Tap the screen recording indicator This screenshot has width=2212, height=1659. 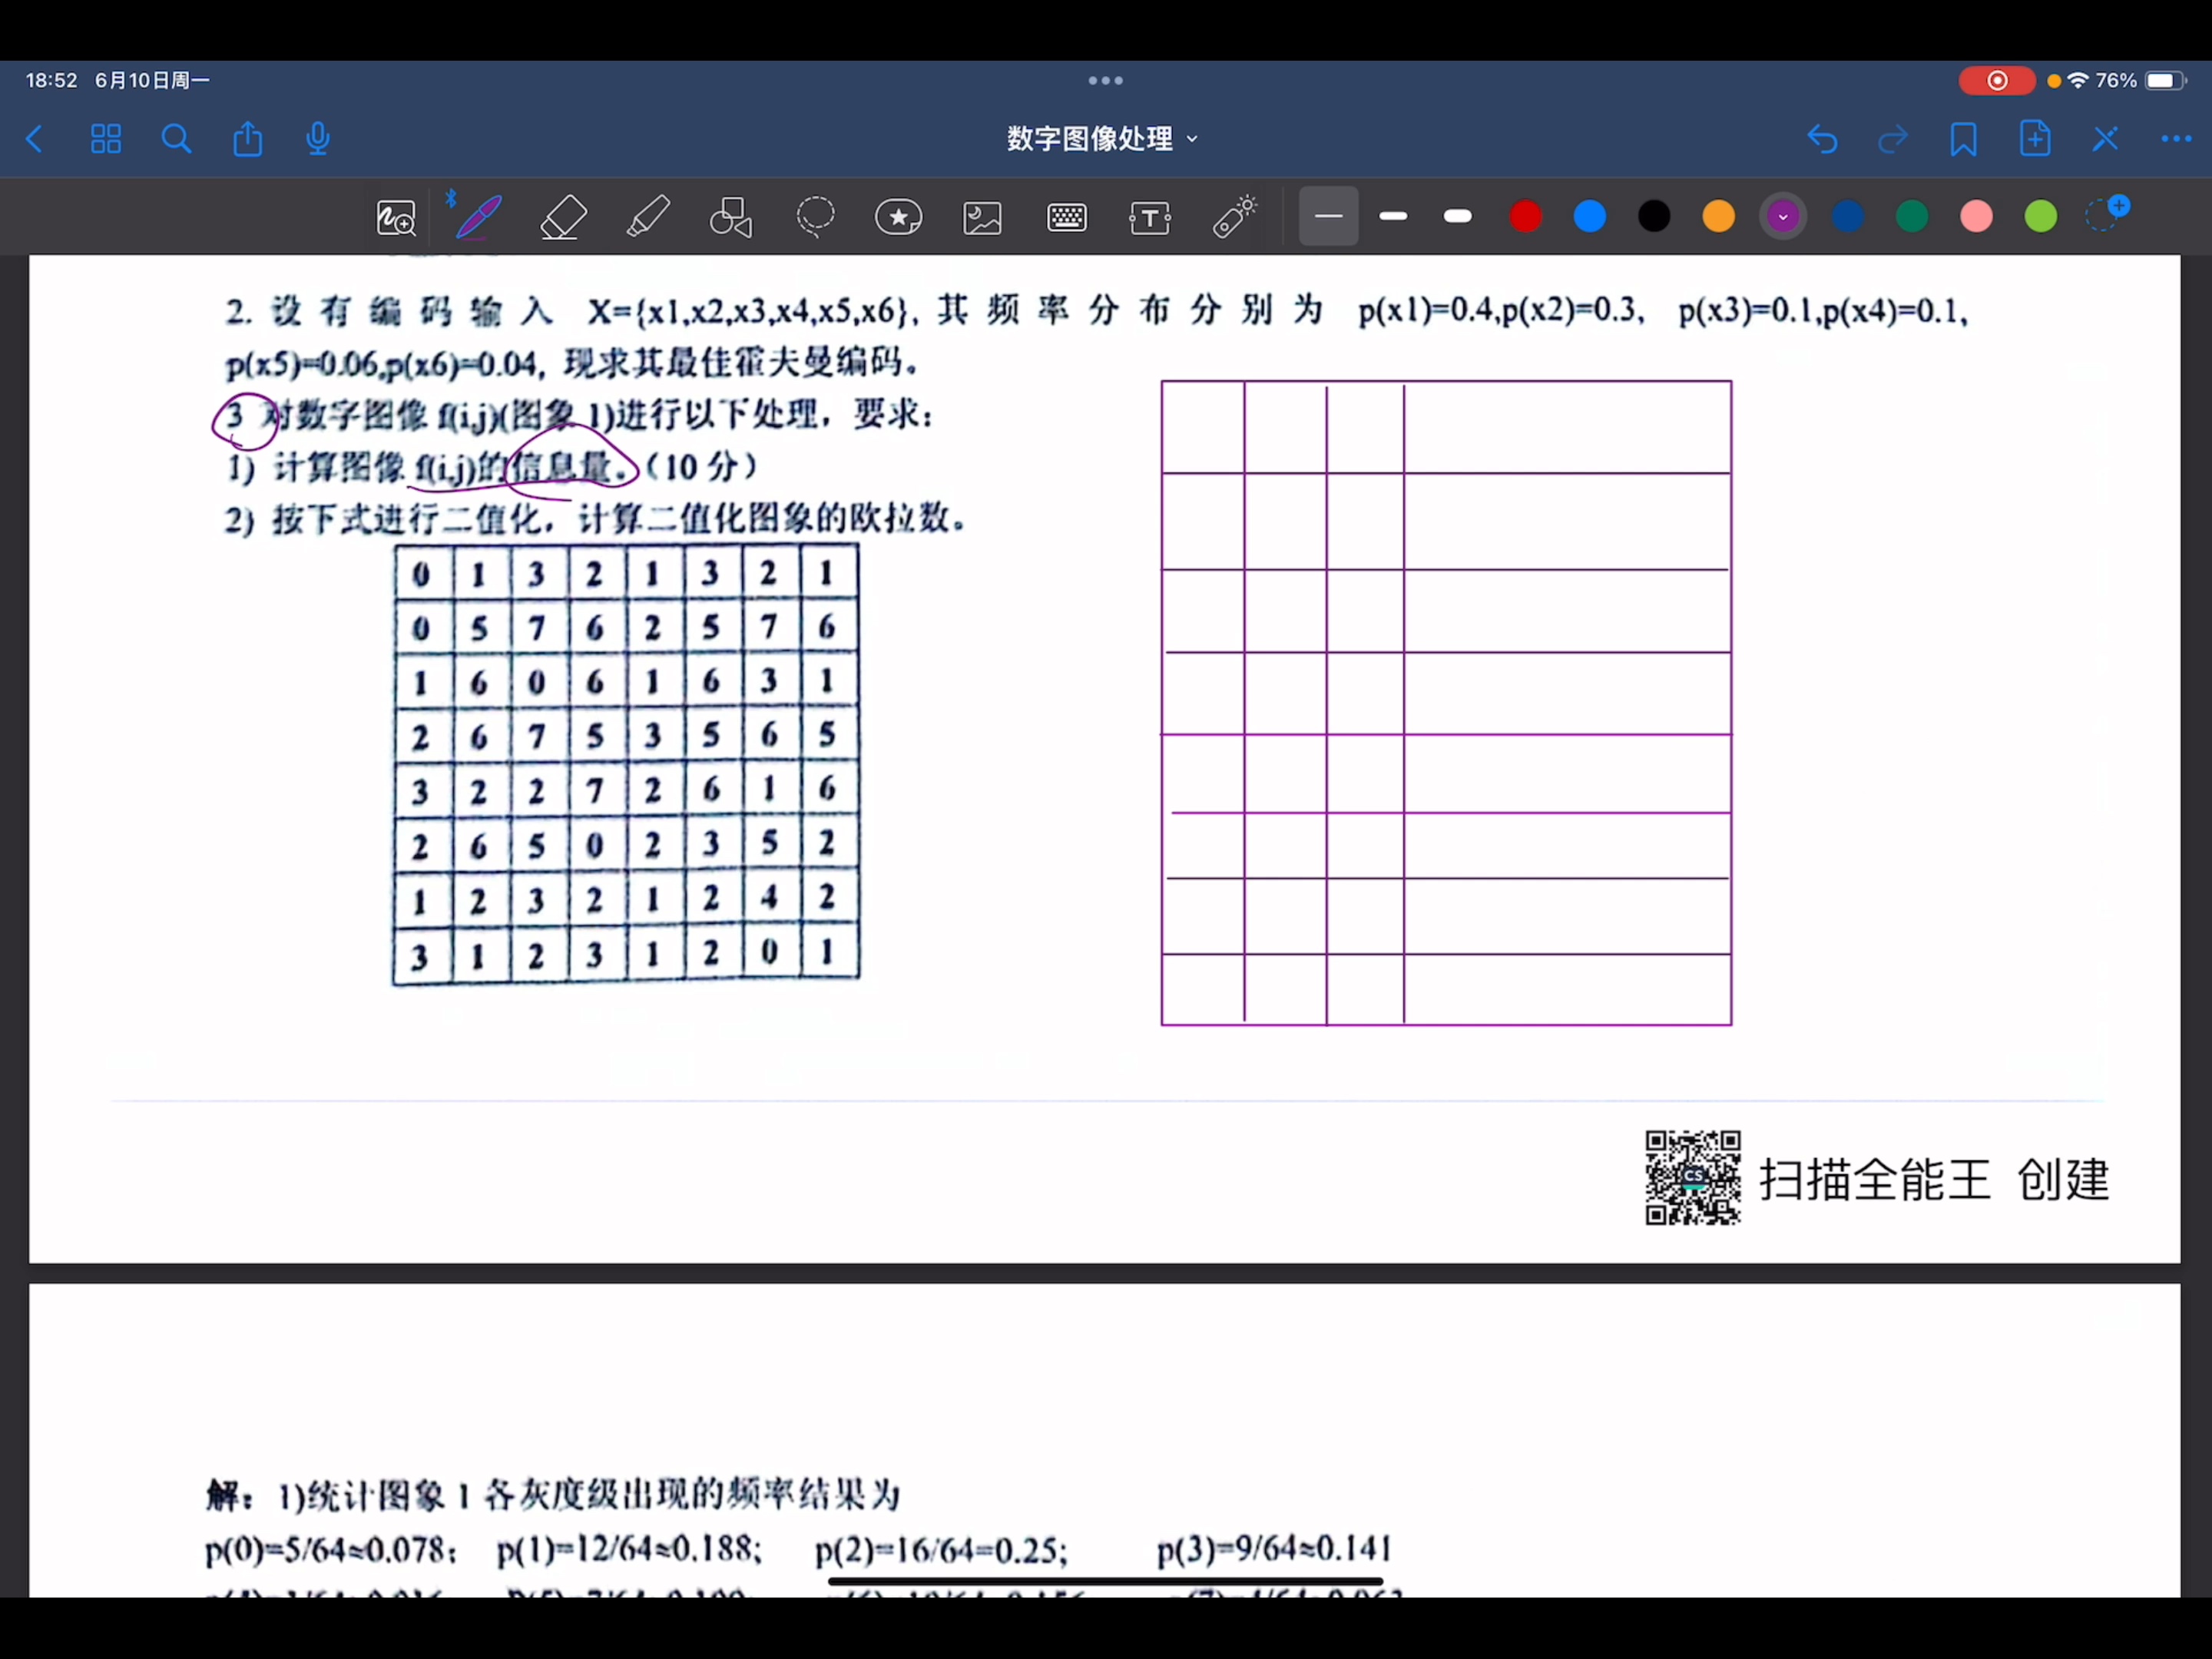[1996, 81]
